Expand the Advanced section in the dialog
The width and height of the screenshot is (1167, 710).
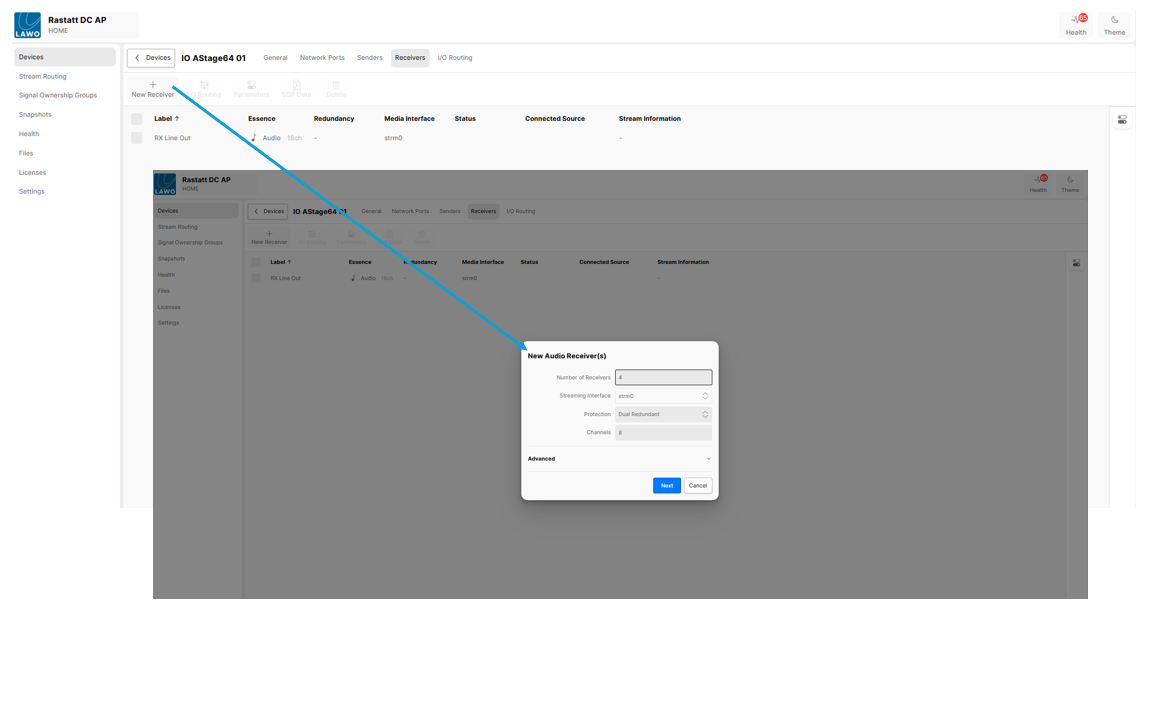[x=619, y=459]
